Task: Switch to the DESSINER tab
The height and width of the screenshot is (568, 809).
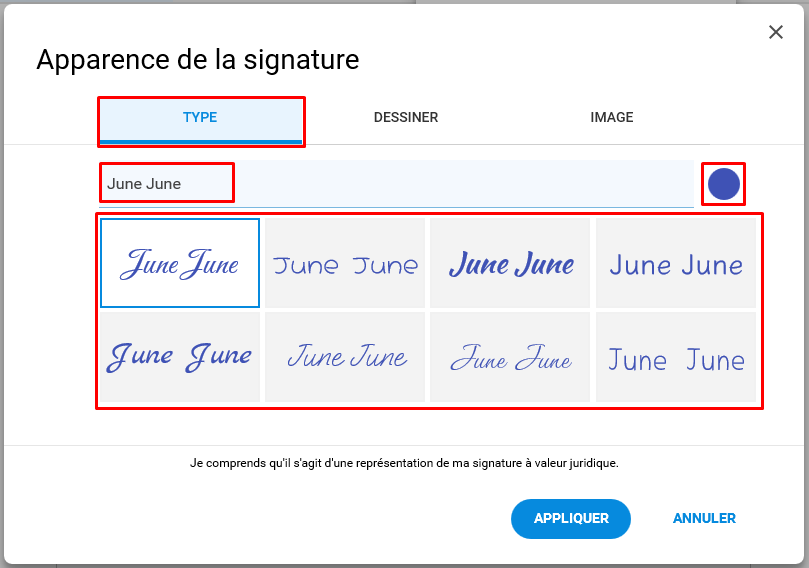Action: (406, 117)
